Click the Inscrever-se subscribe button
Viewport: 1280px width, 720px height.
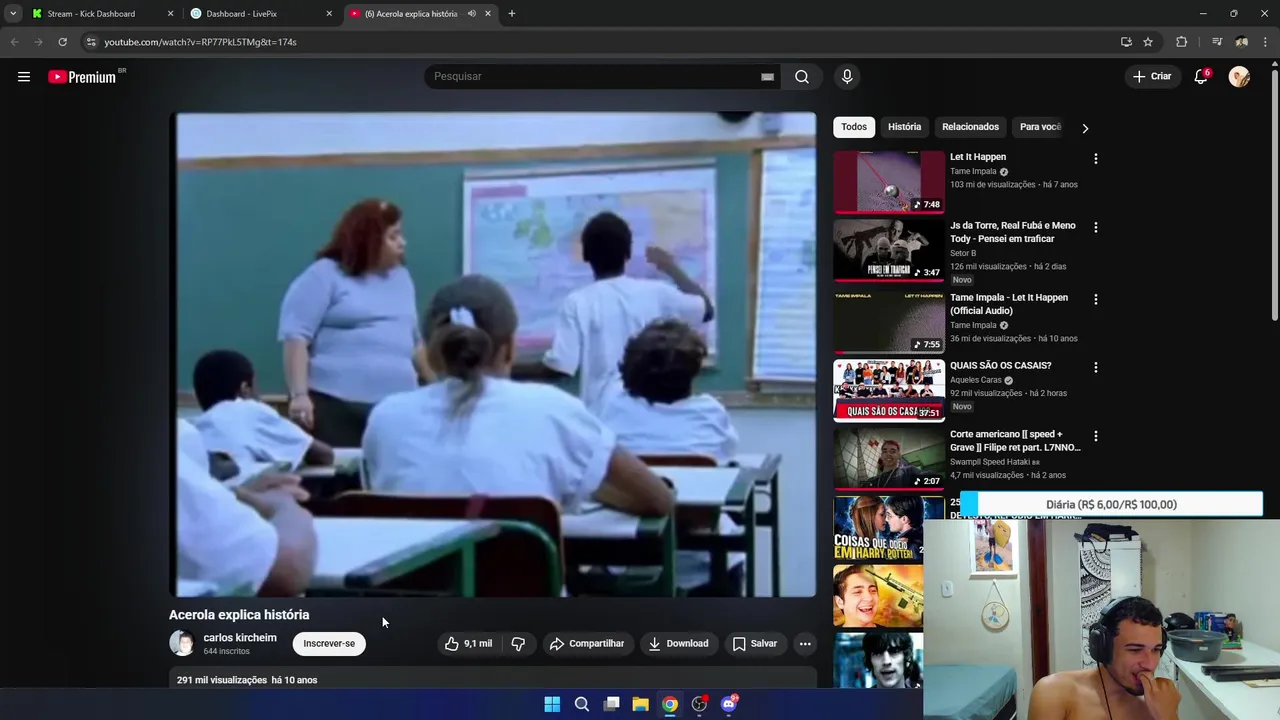(329, 644)
